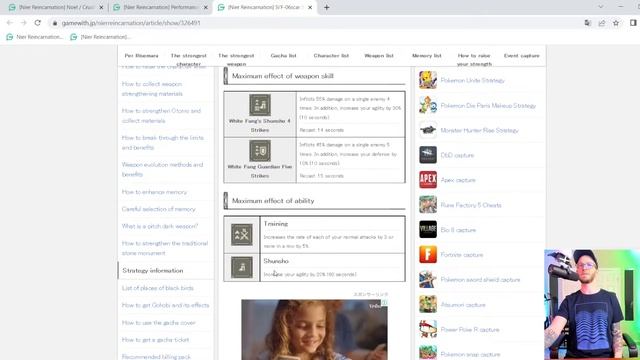Open How to raise your strength menu
The width and height of the screenshot is (640, 360).
point(474,60)
